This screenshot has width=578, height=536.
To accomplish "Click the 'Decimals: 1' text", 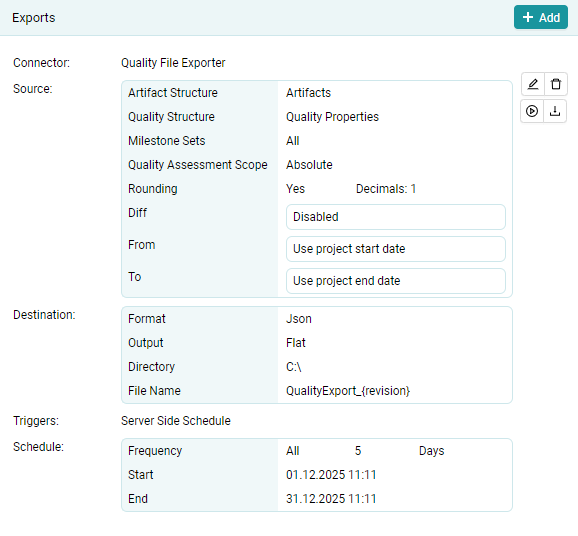I will point(386,189).
